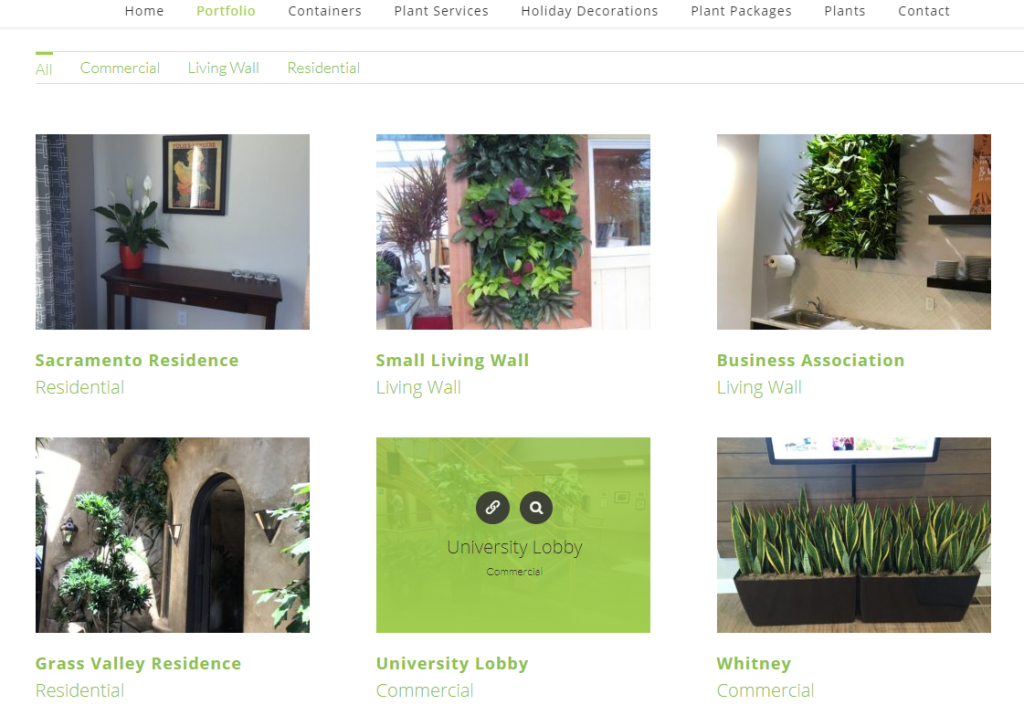The height and width of the screenshot is (726, 1024).
Task: Select the All filter tab
Action: pyautogui.click(x=44, y=69)
